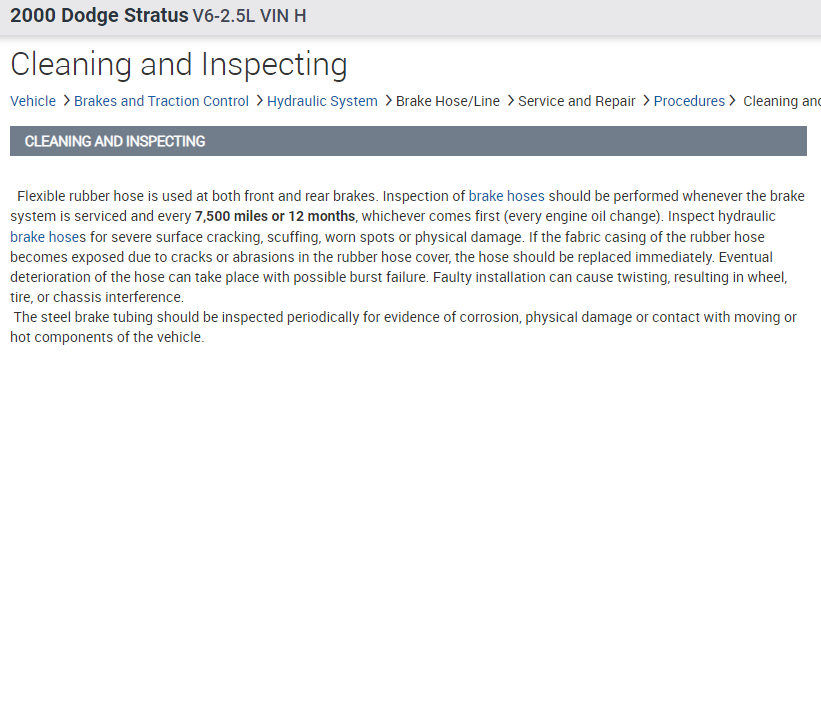
Task: Open the Procedures breadcrumb link
Action: tap(689, 101)
